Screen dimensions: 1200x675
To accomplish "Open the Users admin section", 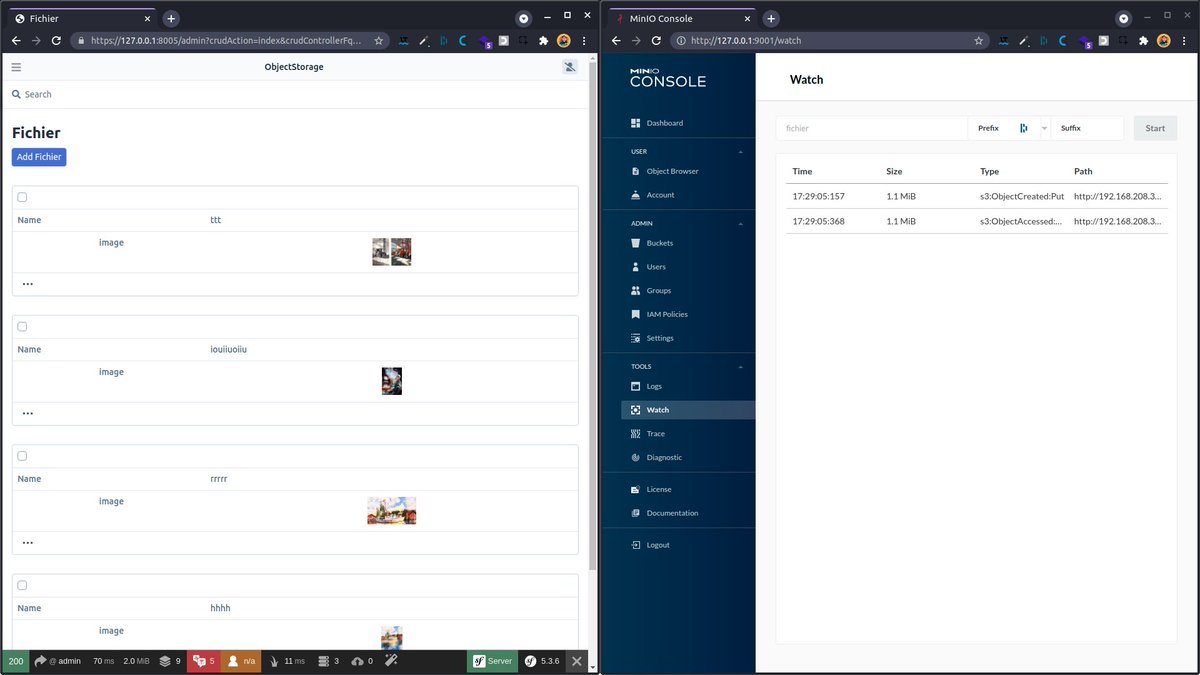I will tap(657, 266).
